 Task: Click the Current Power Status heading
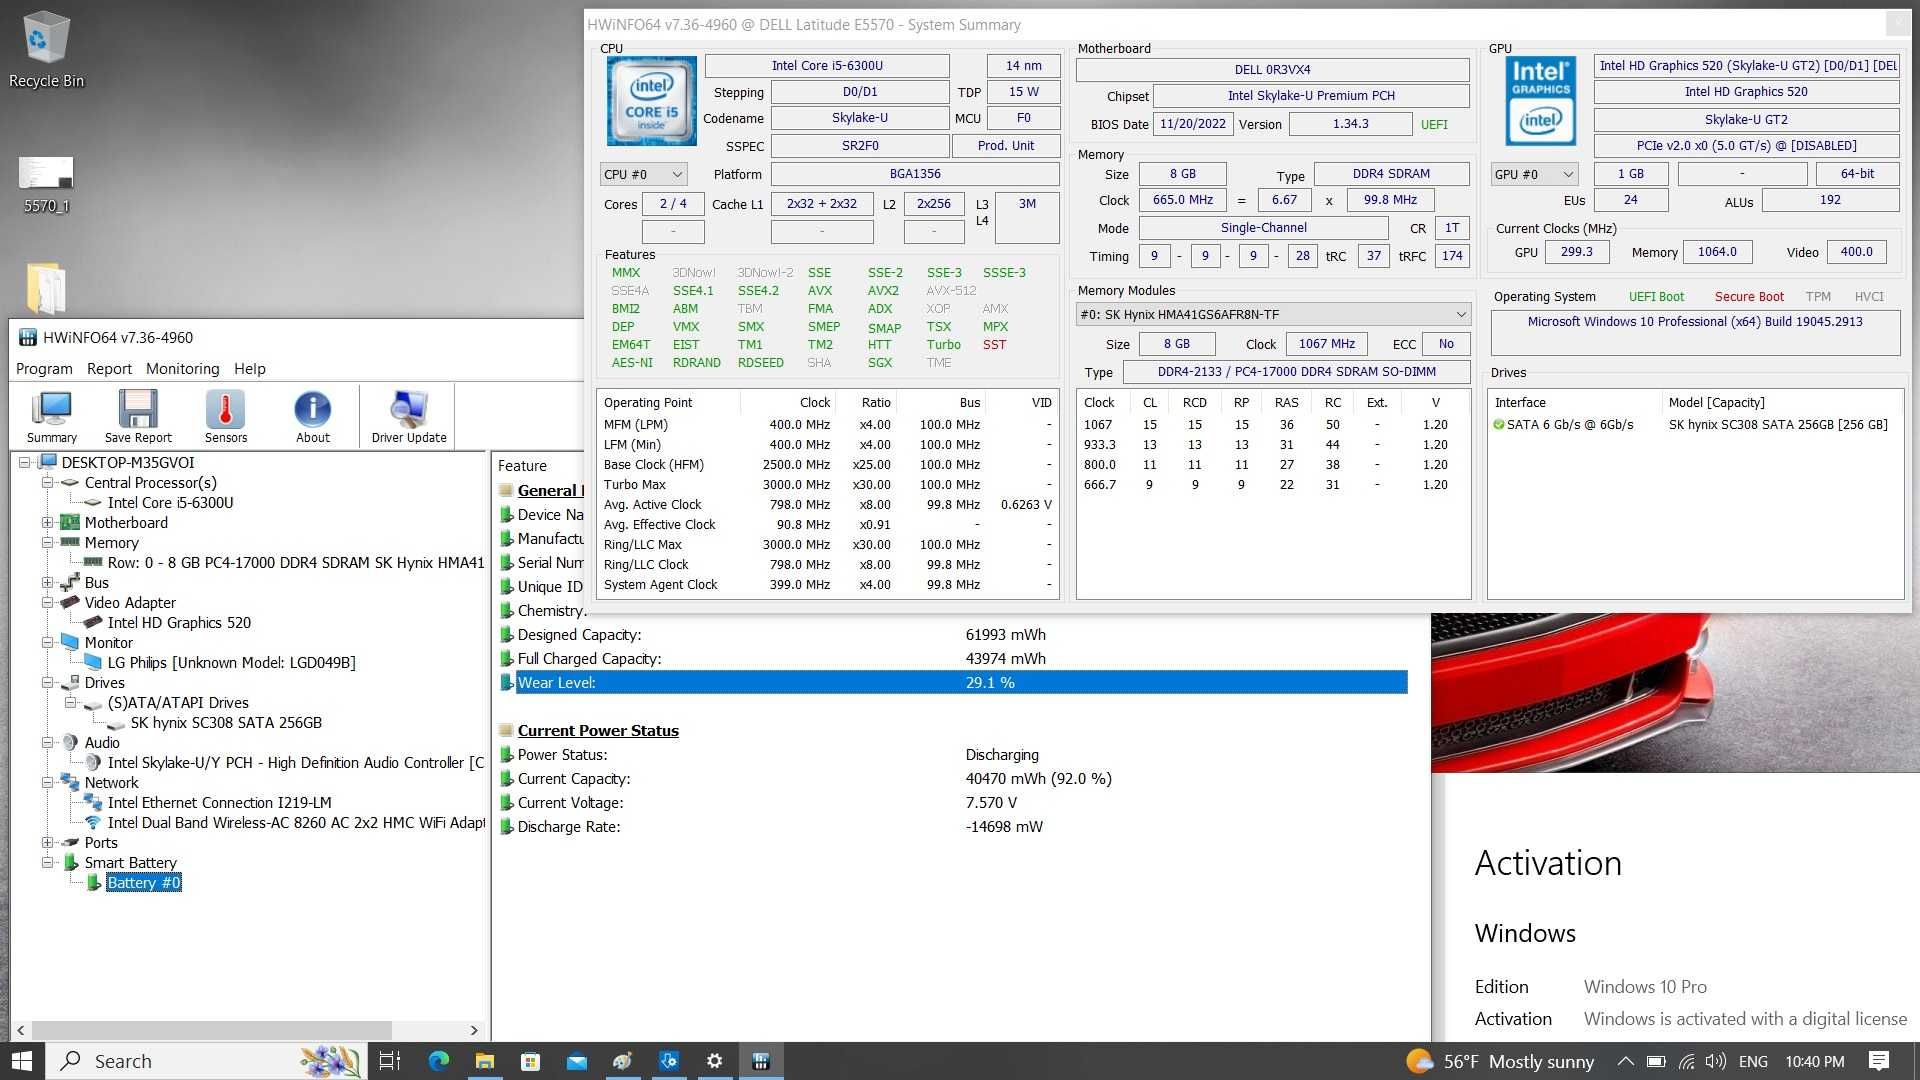tap(598, 730)
